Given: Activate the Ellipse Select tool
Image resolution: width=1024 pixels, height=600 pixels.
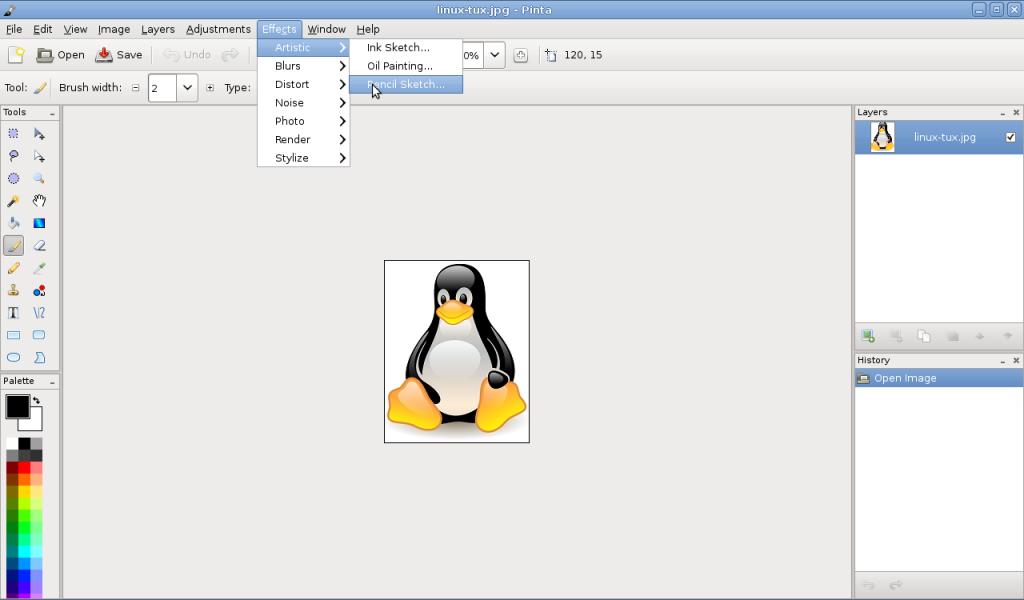Looking at the screenshot, I should click(13, 178).
